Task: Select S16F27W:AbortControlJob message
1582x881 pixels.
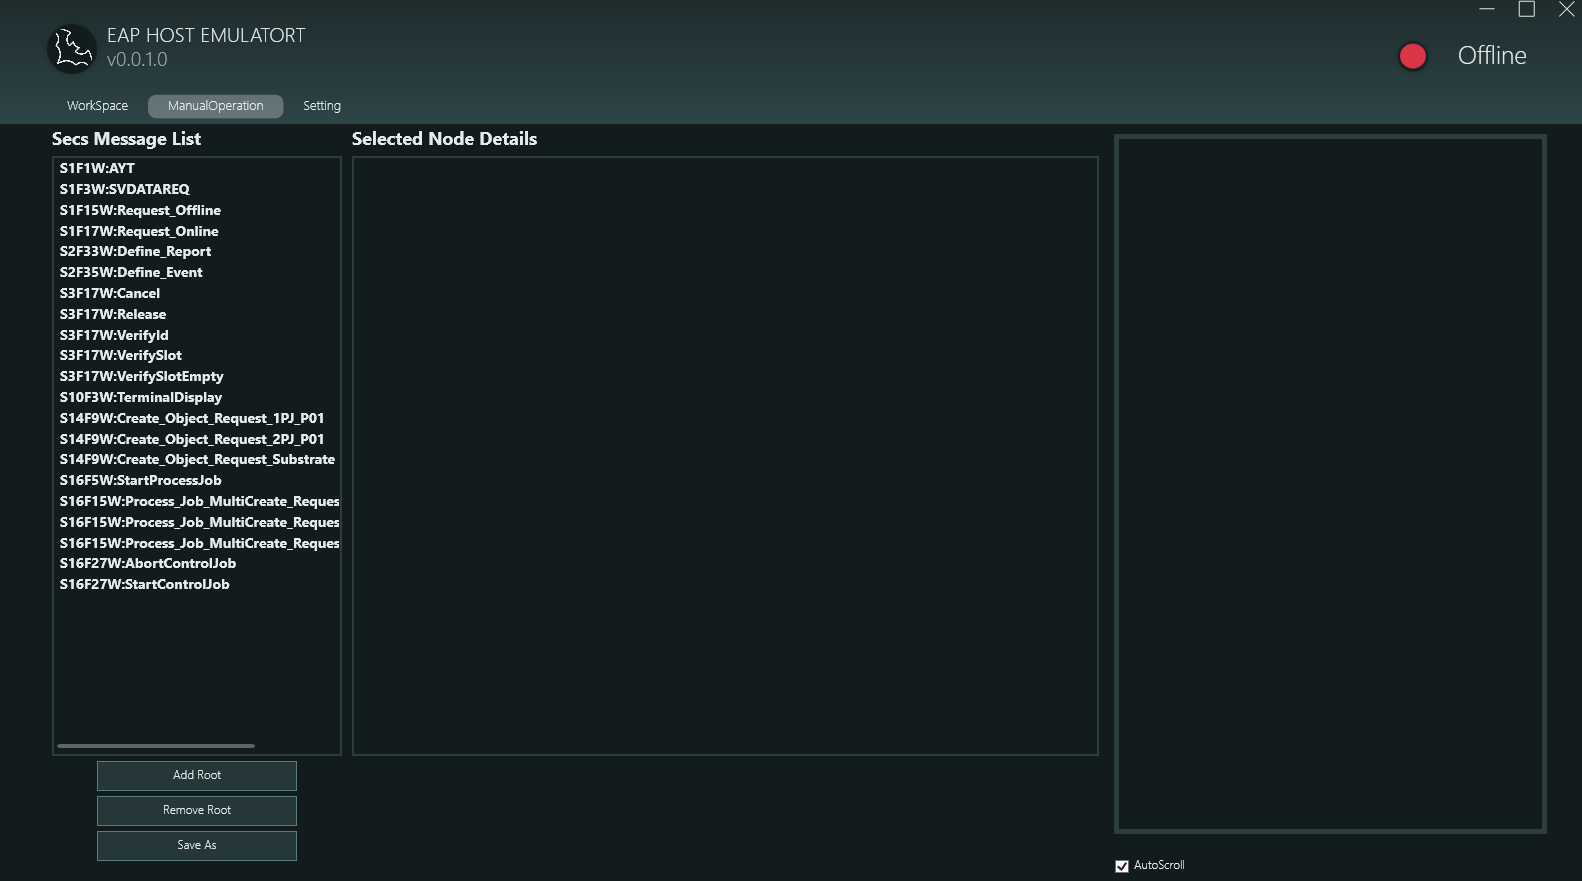Action: point(148,563)
